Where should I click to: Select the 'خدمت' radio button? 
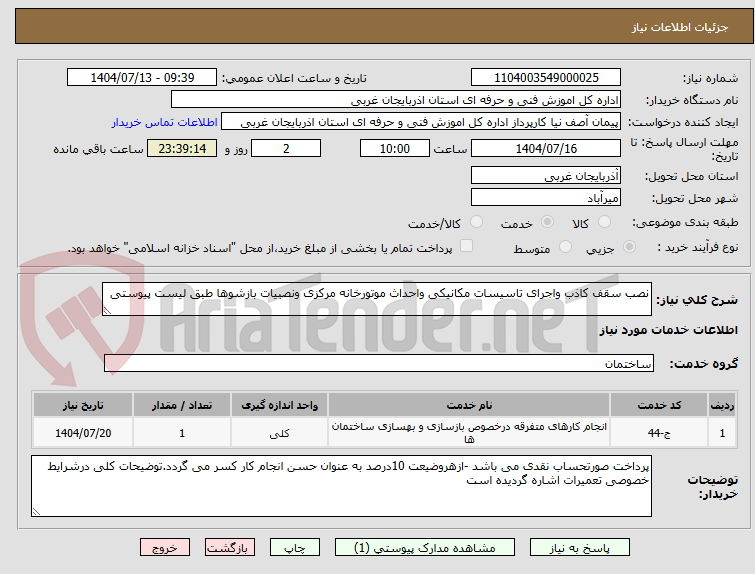[547, 222]
